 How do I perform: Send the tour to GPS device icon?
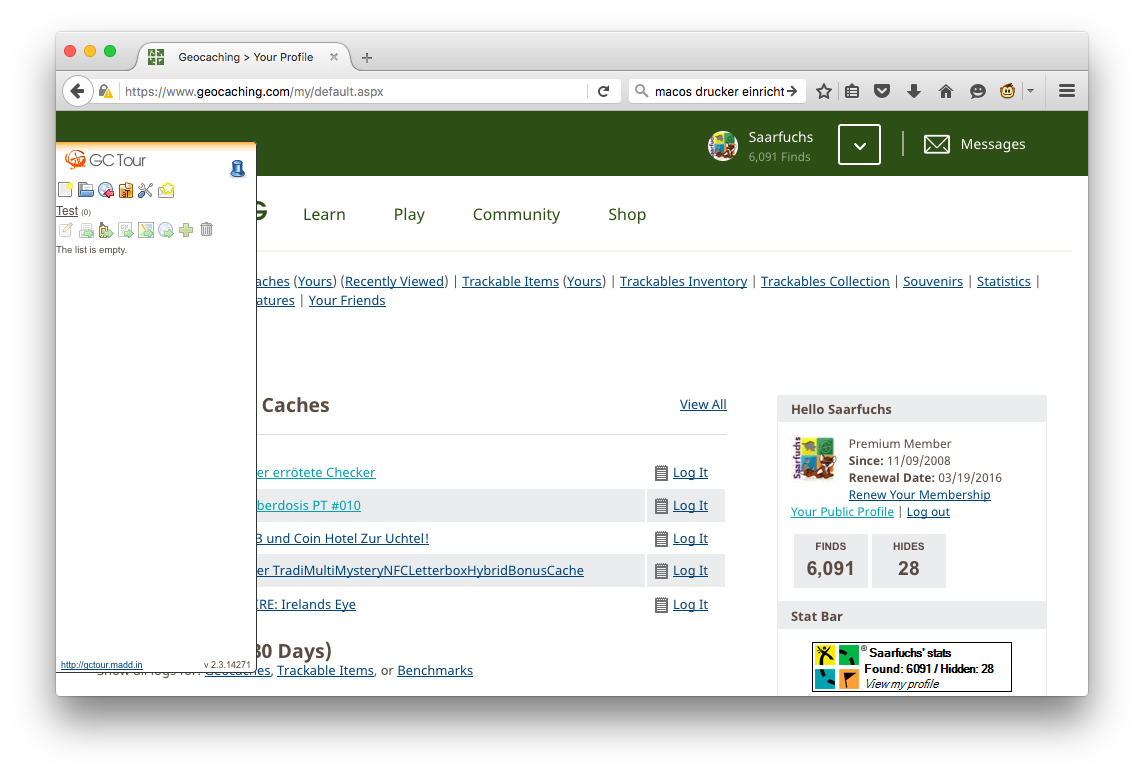(x=106, y=230)
